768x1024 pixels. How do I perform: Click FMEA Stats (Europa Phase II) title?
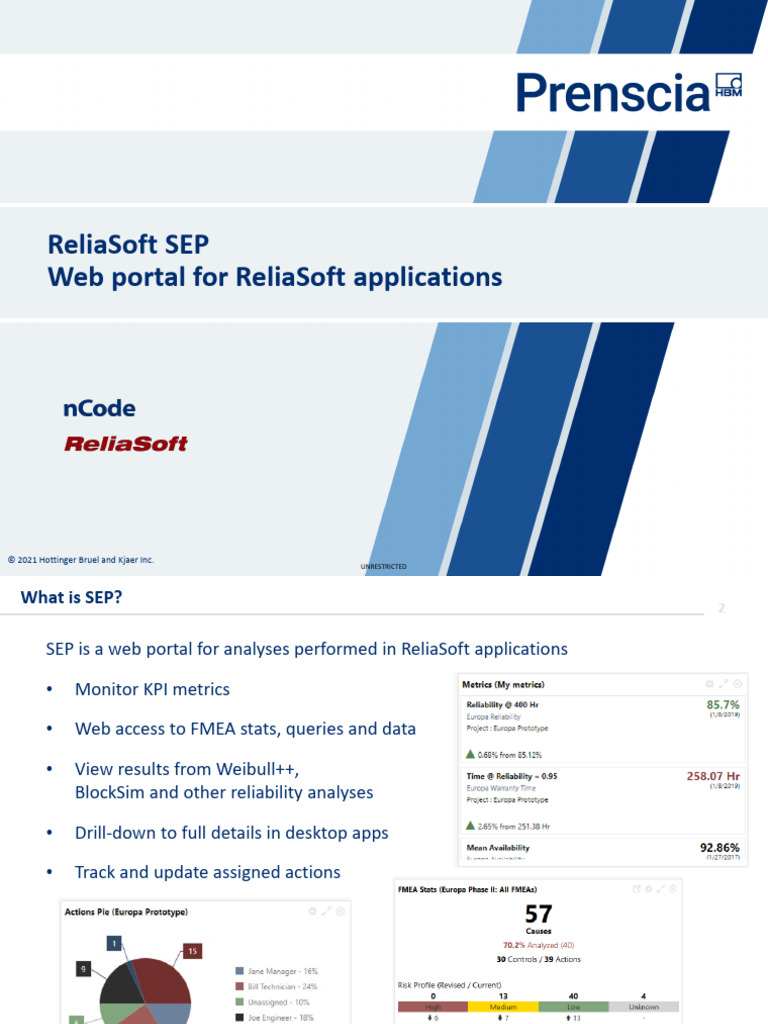(468, 889)
